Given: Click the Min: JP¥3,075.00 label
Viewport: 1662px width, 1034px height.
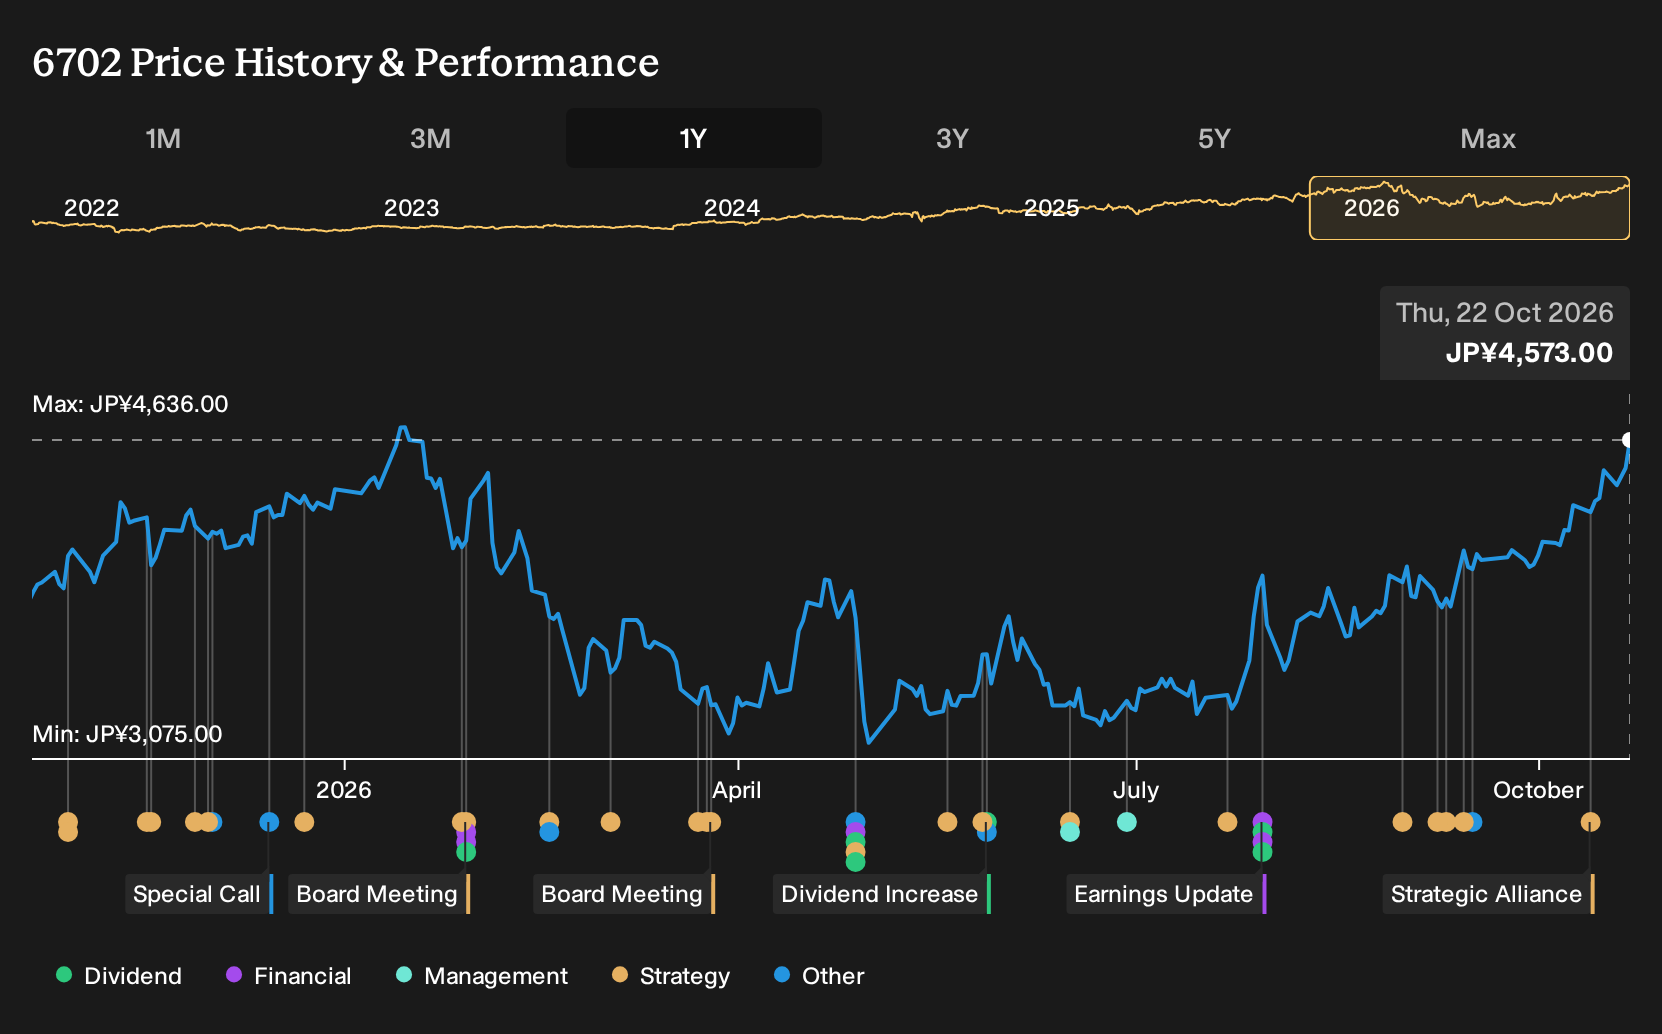Looking at the screenshot, I should [x=127, y=734].
